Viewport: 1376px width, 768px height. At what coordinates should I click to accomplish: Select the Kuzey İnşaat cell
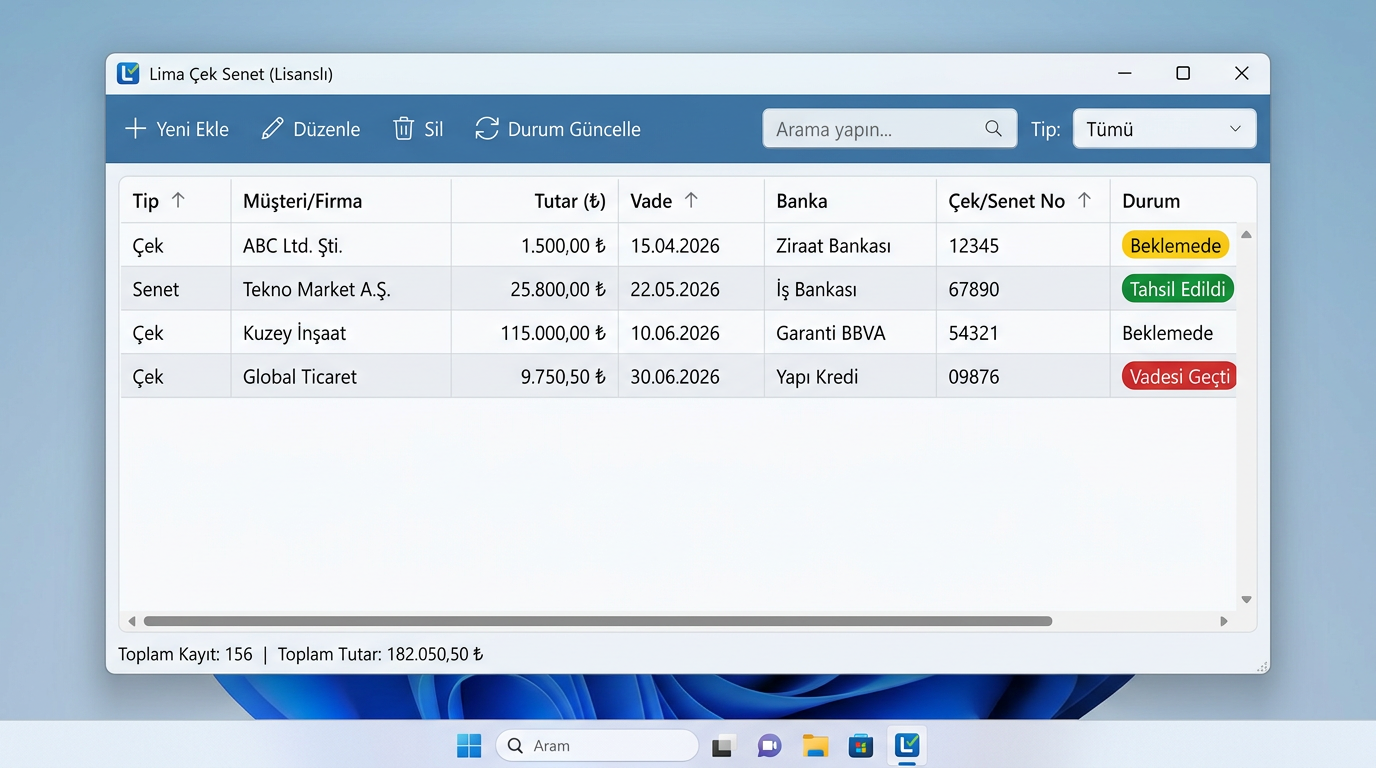click(x=341, y=333)
